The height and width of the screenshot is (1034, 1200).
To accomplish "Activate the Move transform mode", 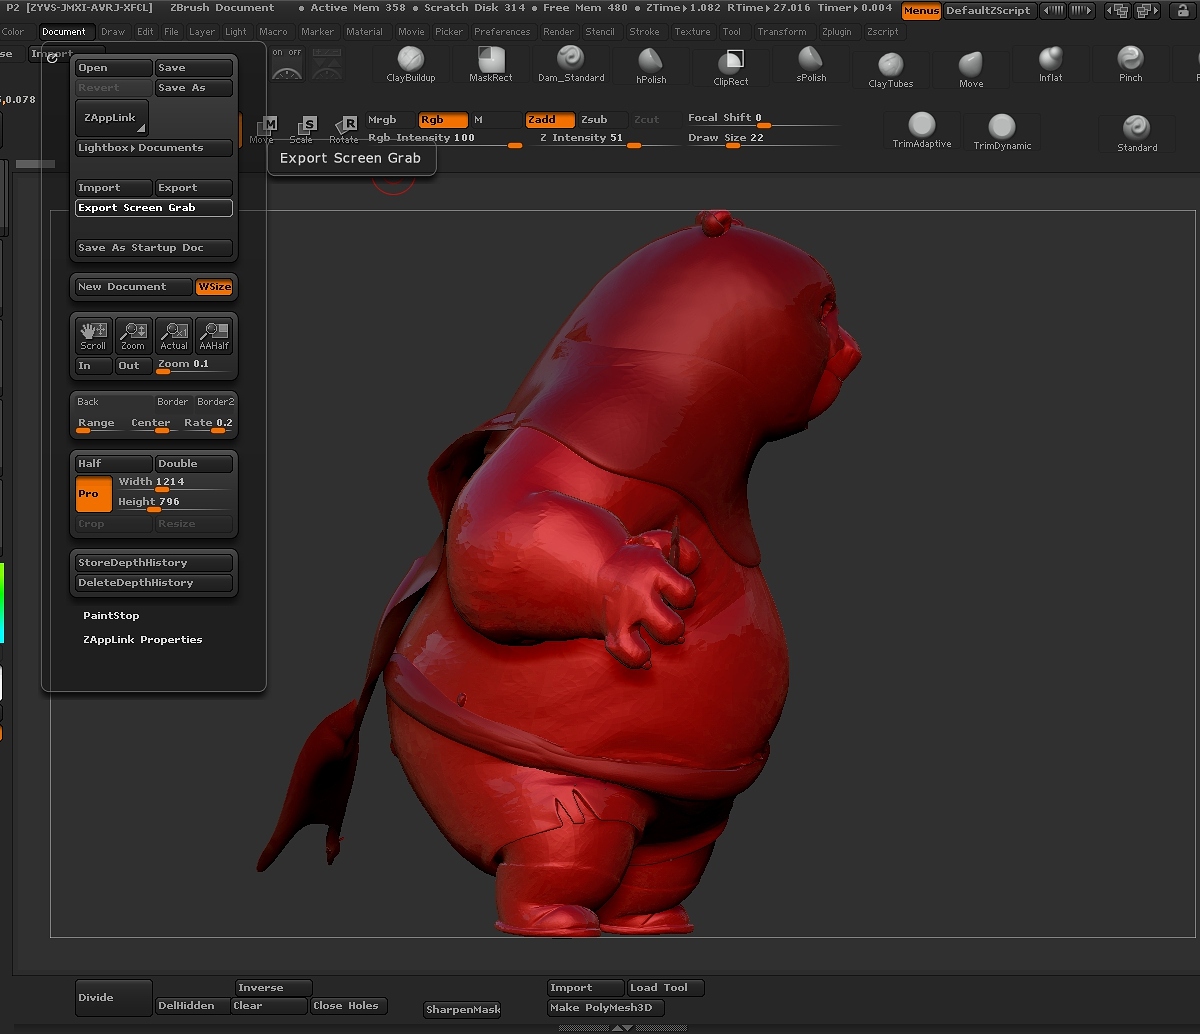I will pyautogui.click(x=263, y=130).
